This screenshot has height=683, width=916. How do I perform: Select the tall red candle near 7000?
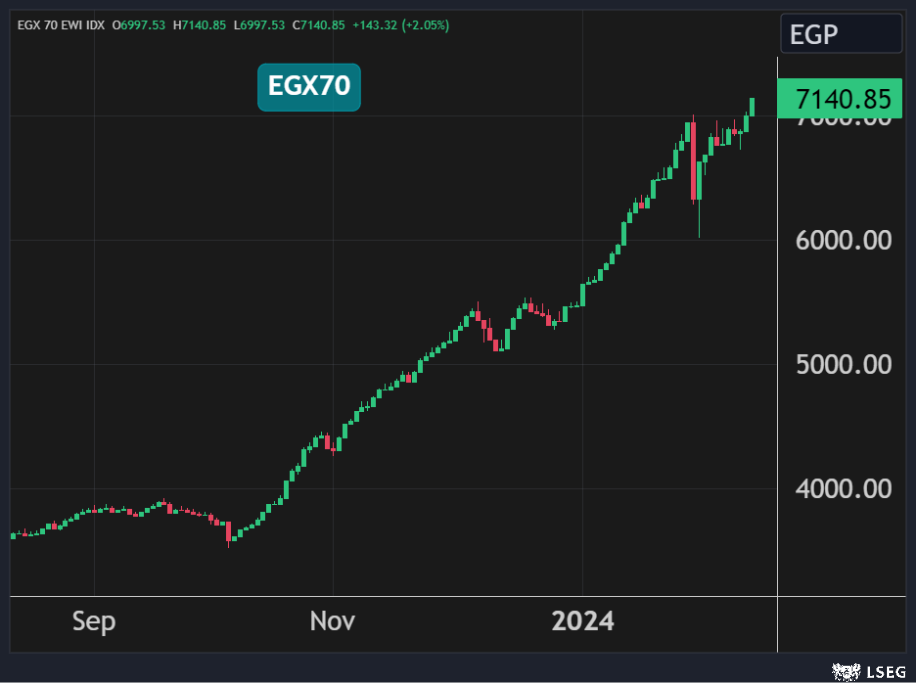[x=693, y=160]
